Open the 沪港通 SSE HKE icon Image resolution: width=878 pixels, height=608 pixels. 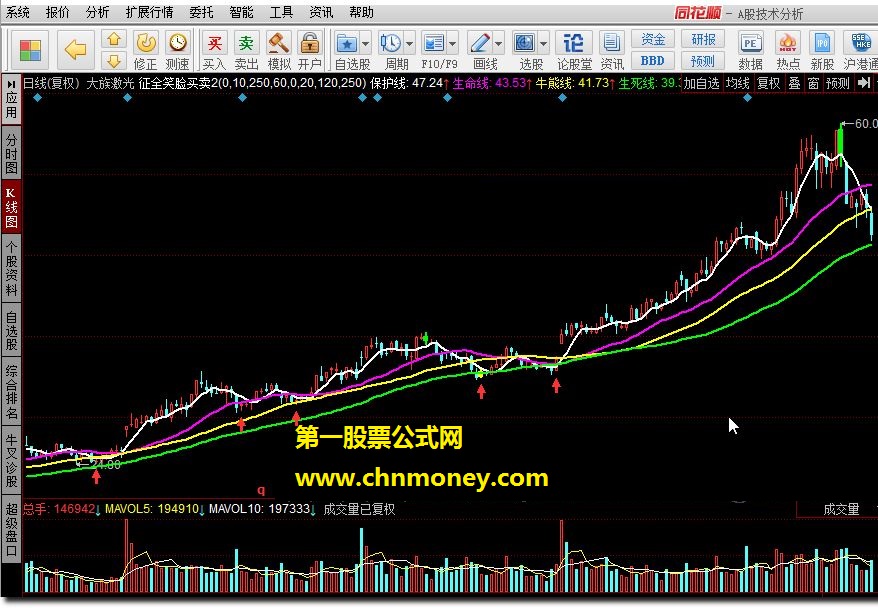[x=860, y=50]
